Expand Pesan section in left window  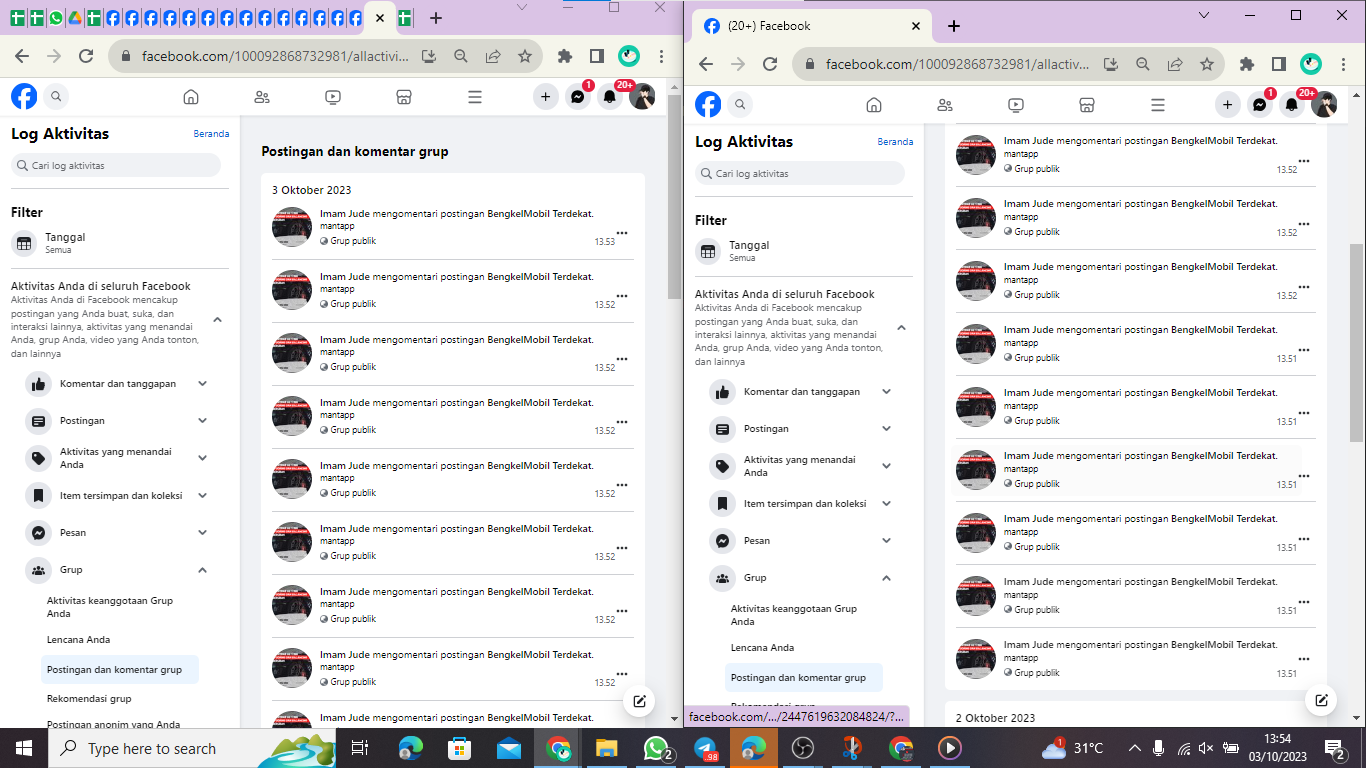coord(202,532)
